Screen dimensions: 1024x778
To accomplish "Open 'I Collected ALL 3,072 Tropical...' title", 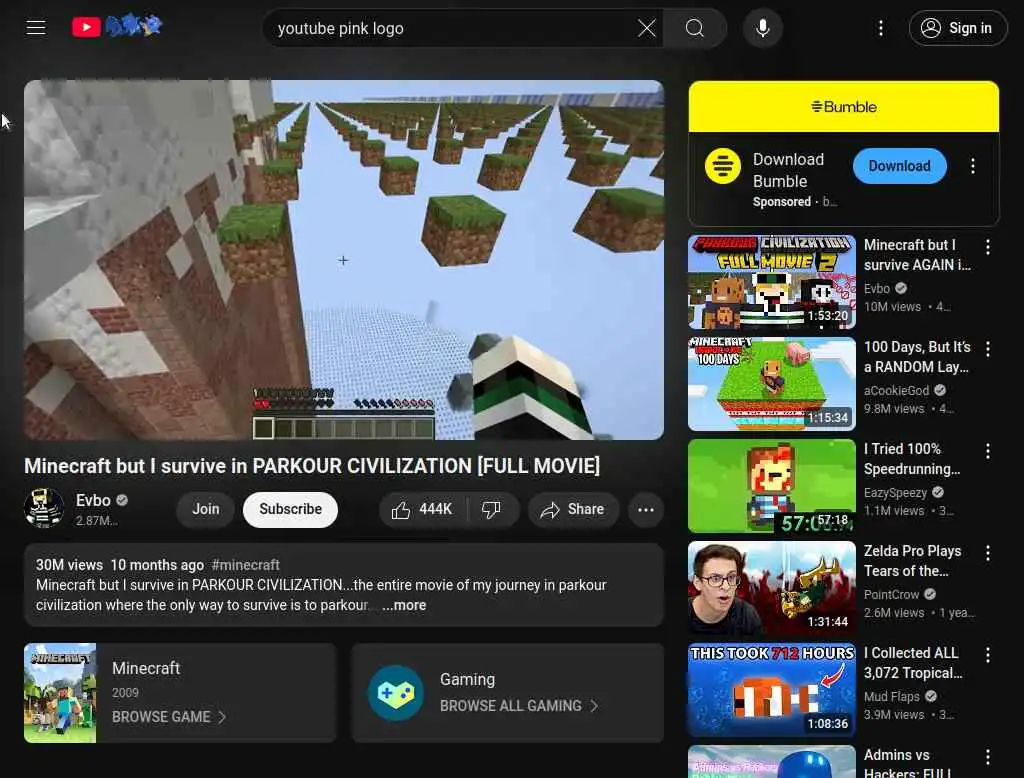I will (913, 662).
